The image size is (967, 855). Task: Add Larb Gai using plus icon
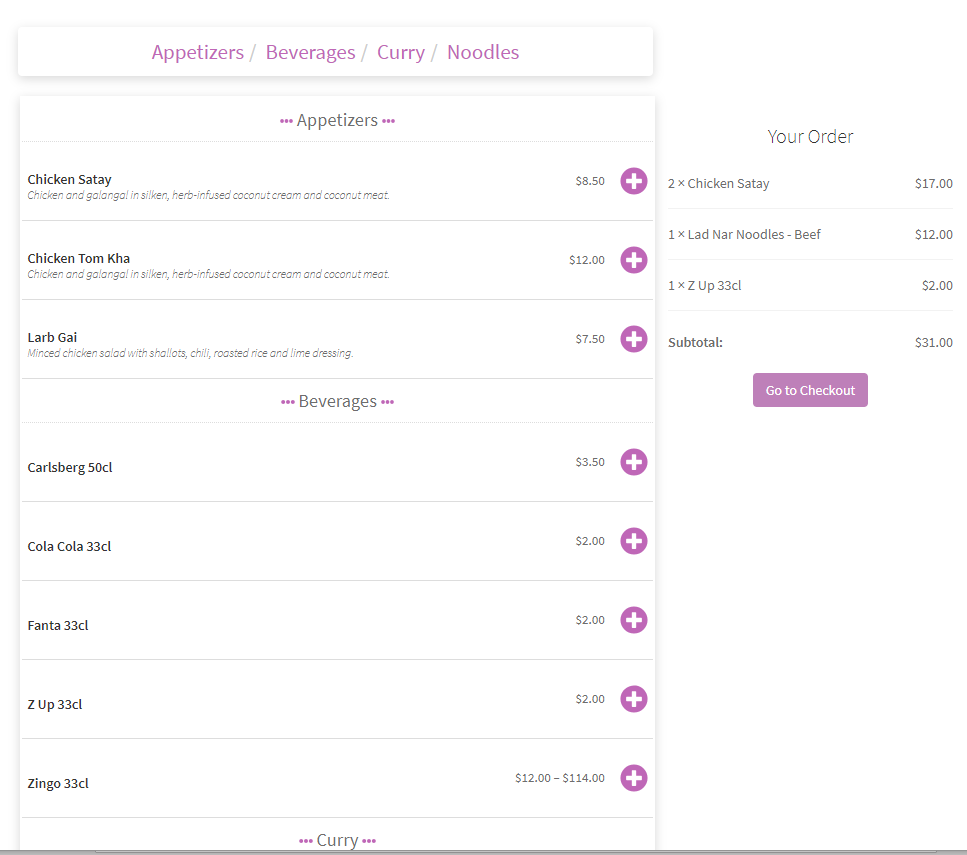pos(633,339)
